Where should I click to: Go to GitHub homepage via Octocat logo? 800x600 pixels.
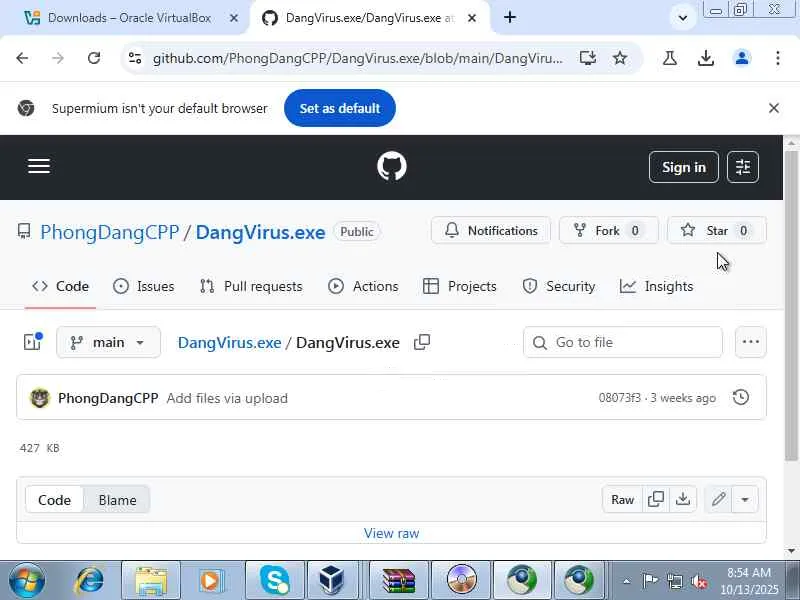pos(391,166)
